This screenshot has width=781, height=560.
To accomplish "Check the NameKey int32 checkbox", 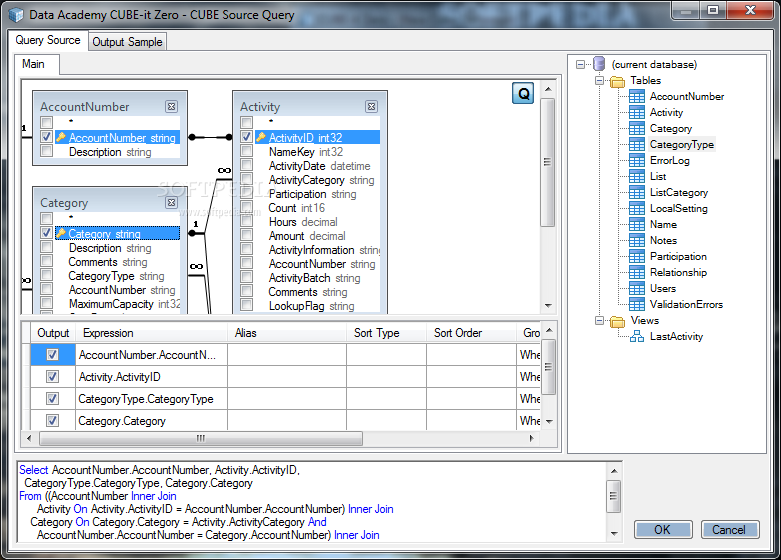I will pyautogui.click(x=246, y=150).
